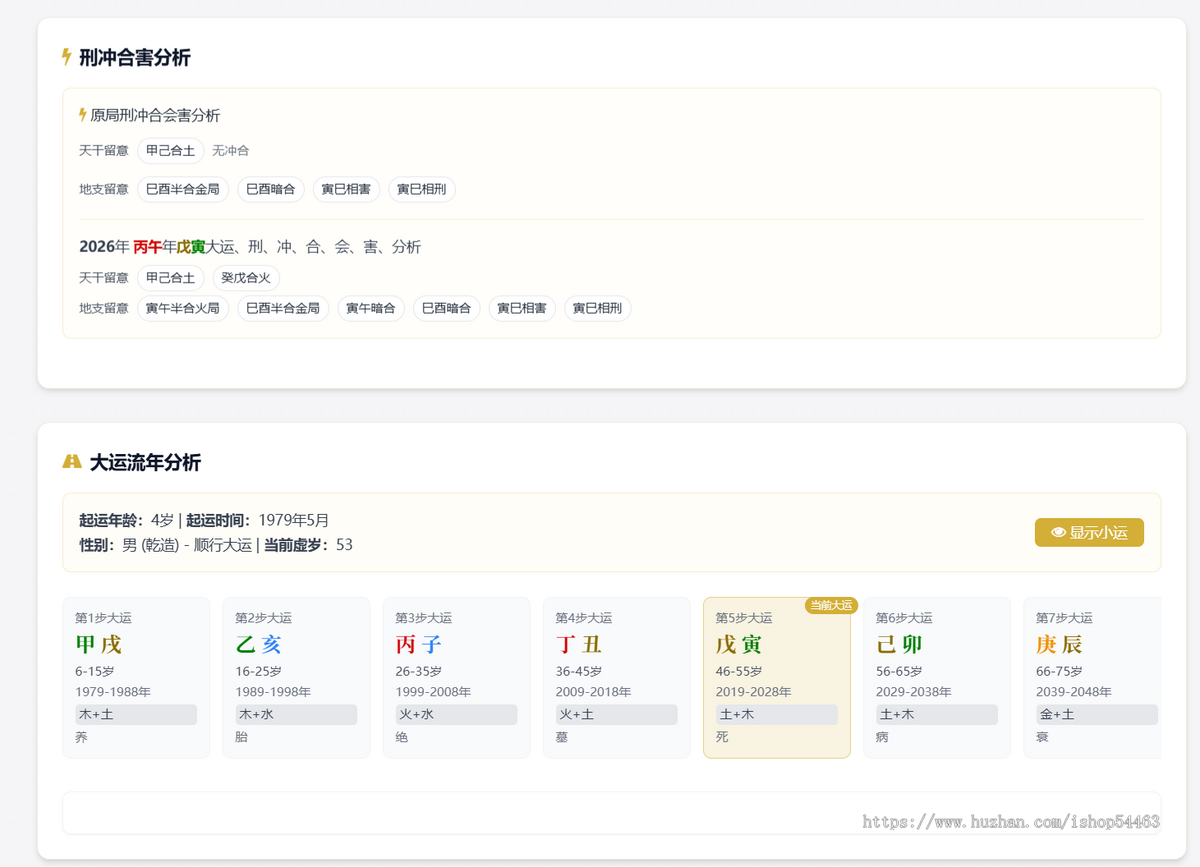
Task: Click the 起运年龄 4岁 text
Action: pos(127,520)
